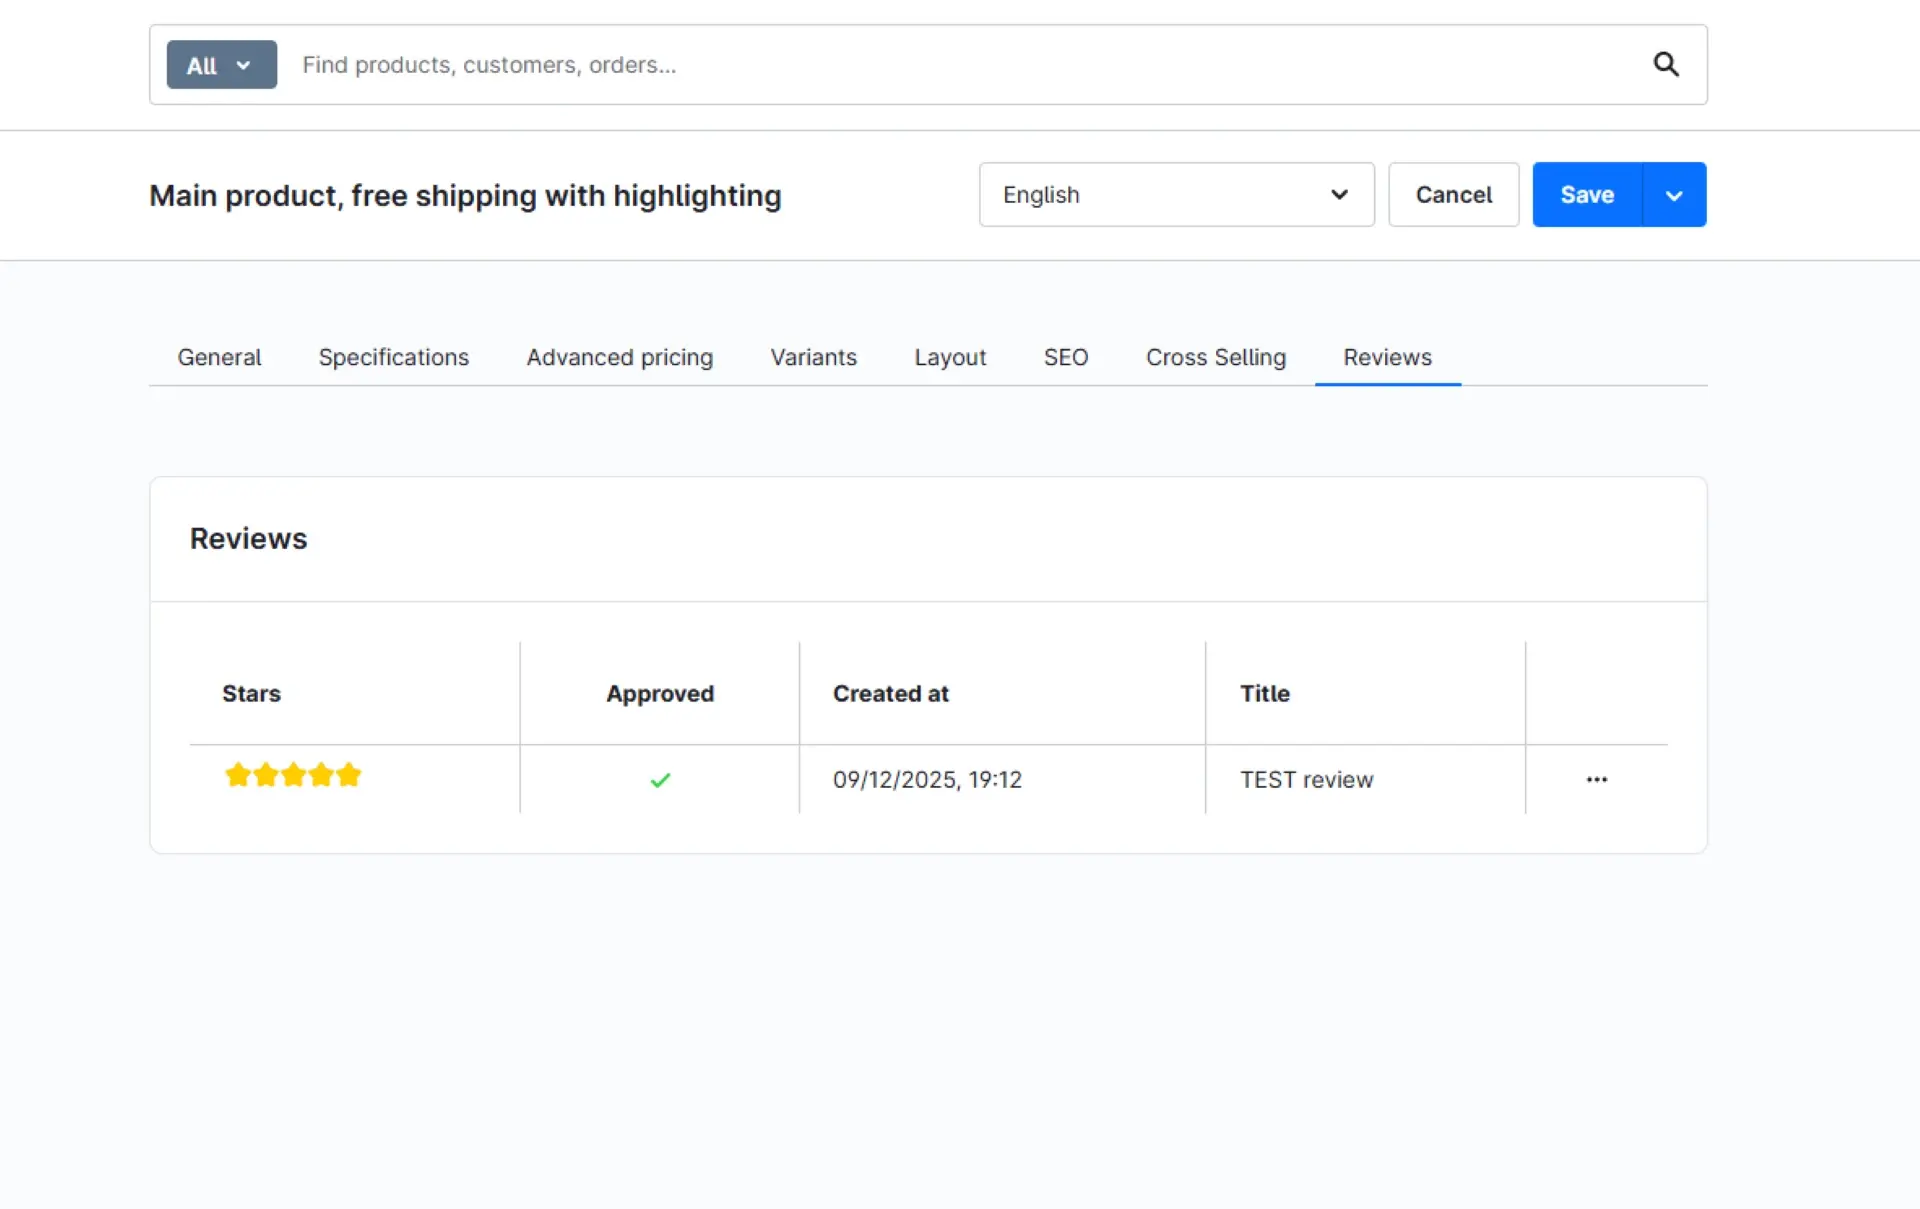Open the All search filter dropdown
Viewport: 1920px width, 1209px height.
[221, 65]
